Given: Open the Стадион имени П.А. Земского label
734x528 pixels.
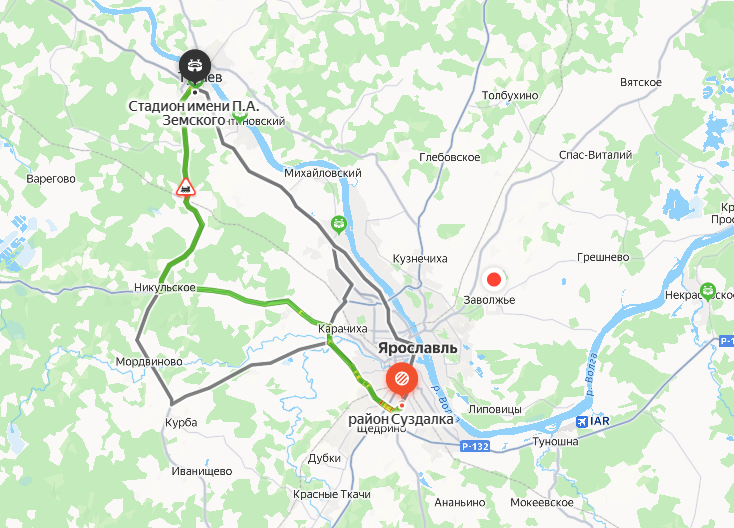Looking at the screenshot, I should click(194, 113).
